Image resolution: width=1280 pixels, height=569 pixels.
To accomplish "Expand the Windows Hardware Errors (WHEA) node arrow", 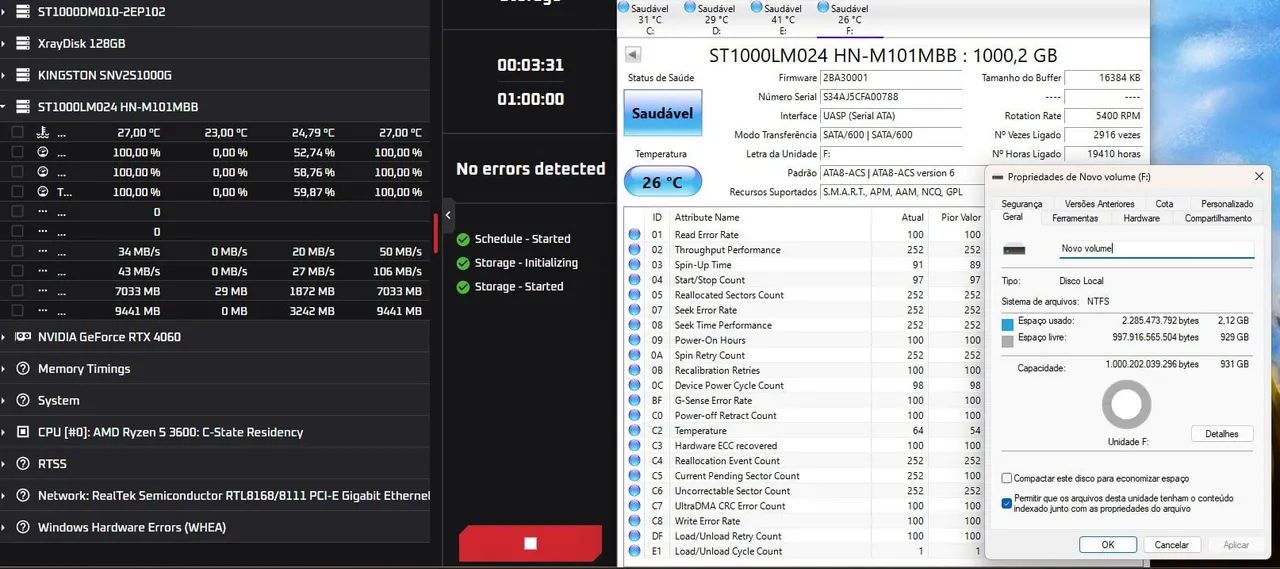I will (x=4, y=527).
